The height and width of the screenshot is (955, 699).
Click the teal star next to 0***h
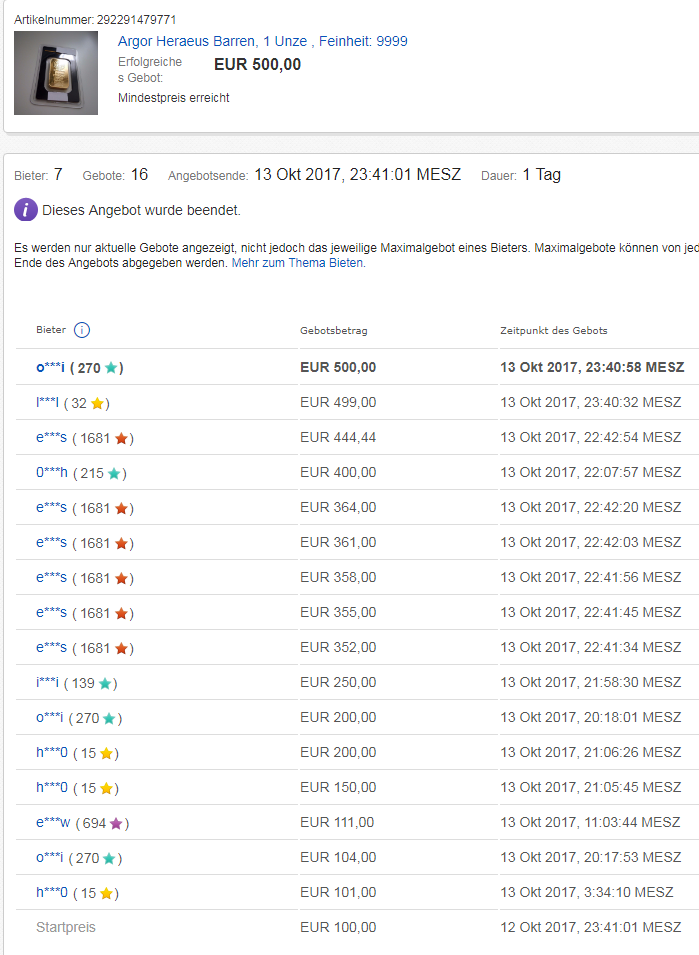(114, 473)
